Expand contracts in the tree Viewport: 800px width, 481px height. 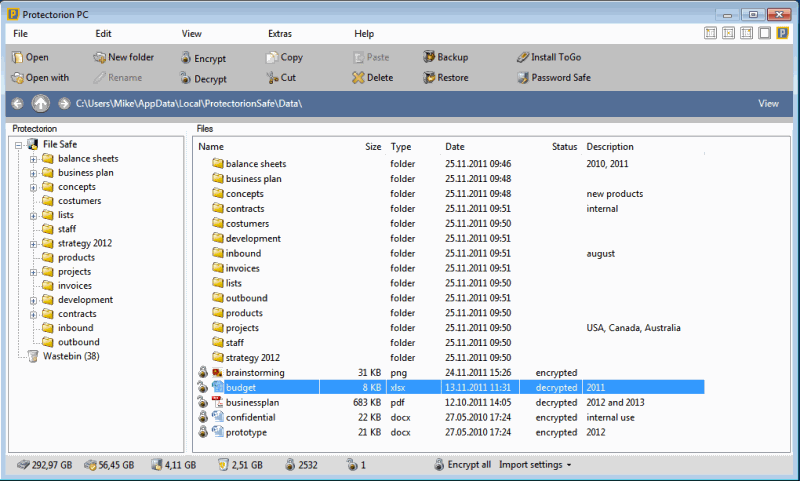[33, 315]
